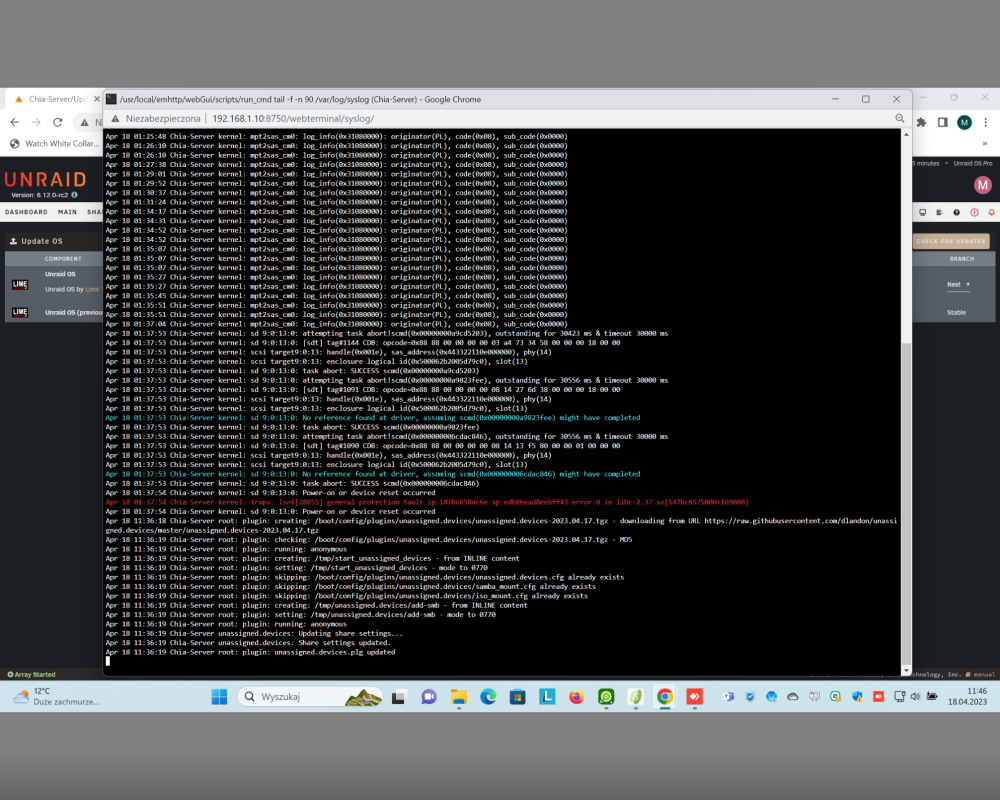Minimize the syslog Chrome window
Image resolution: width=1000 pixels, height=800 pixels.
[x=835, y=99]
